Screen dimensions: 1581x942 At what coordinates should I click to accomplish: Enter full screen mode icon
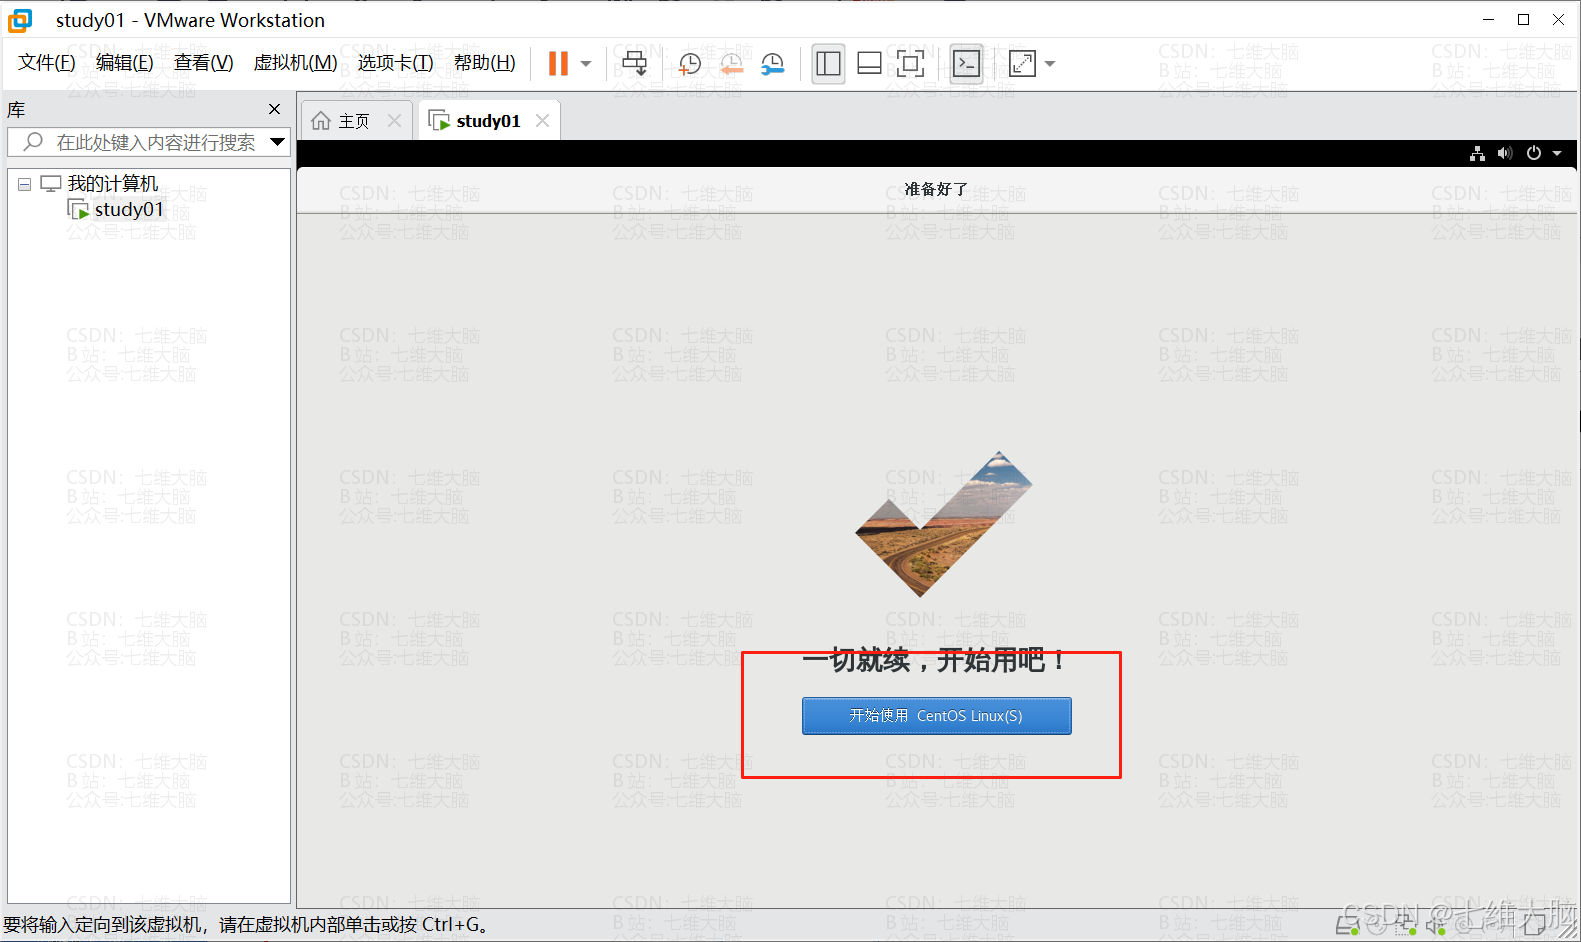click(x=910, y=64)
